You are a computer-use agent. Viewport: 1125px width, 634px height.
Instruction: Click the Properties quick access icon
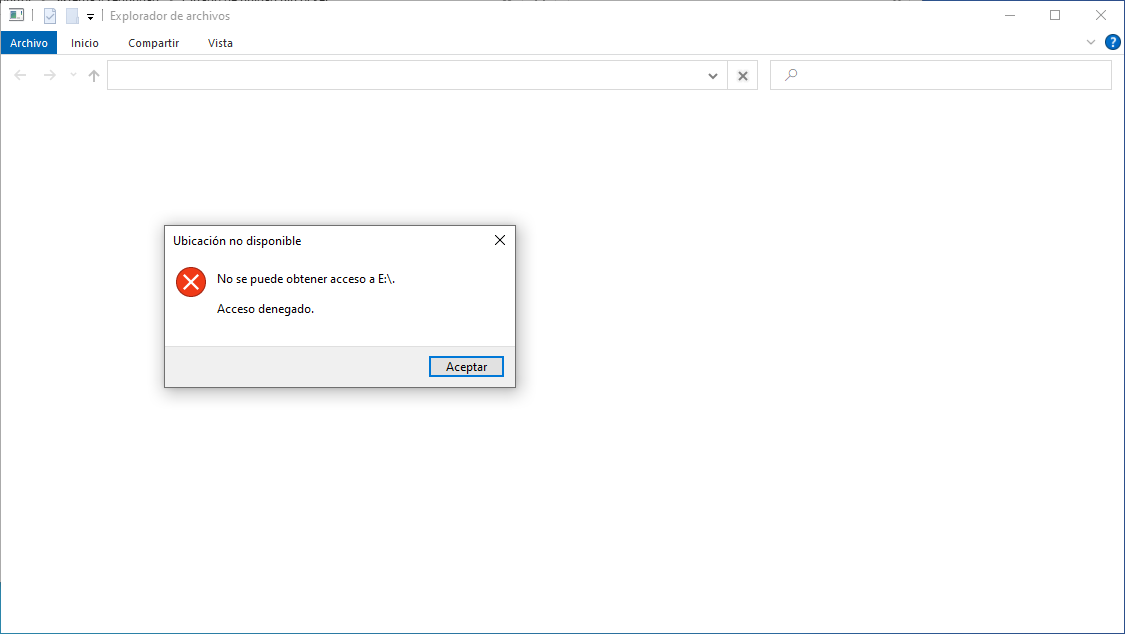tap(50, 15)
